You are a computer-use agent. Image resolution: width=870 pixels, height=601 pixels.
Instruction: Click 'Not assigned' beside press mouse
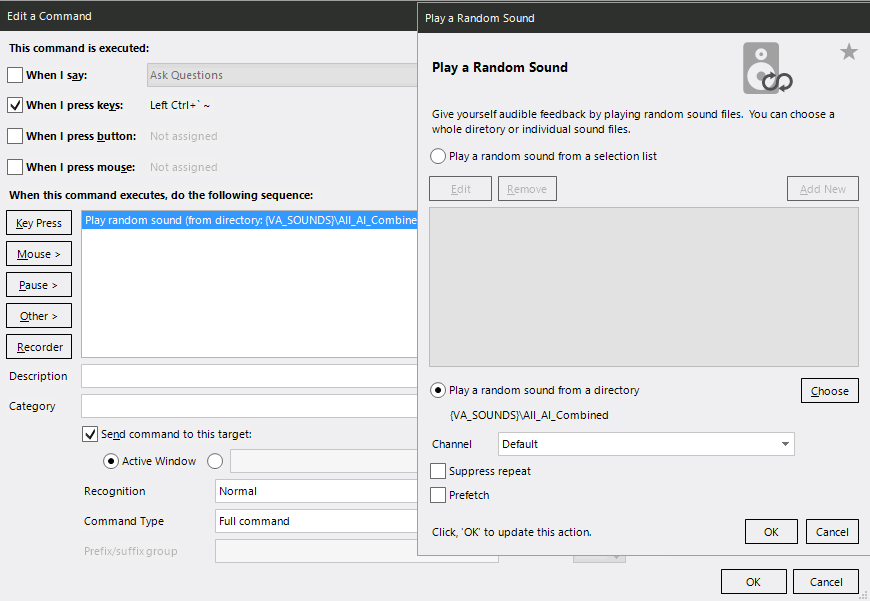(184, 167)
